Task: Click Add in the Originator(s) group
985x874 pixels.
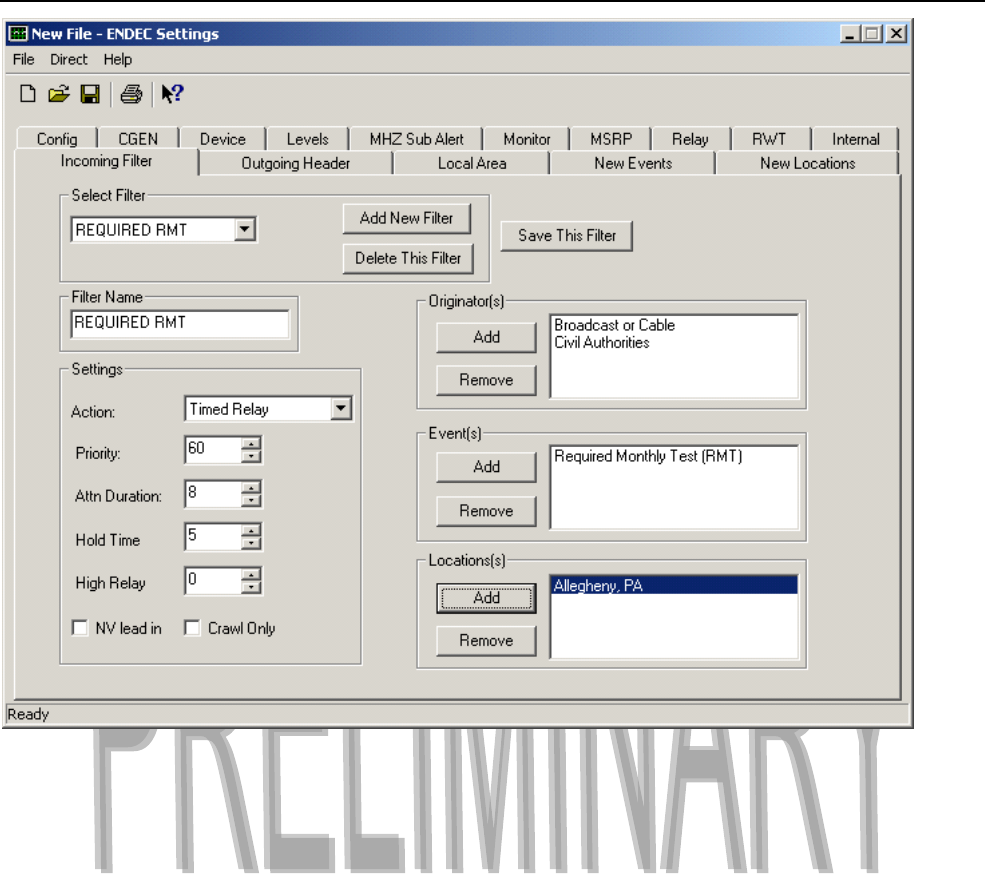Action: pos(486,337)
